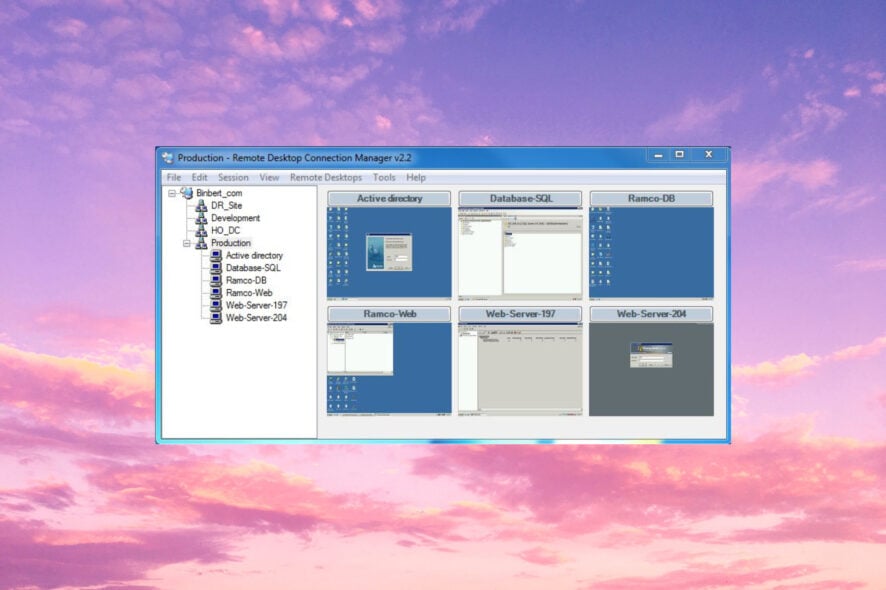The width and height of the screenshot is (886, 590).
Task: Select Ramco-Web tree entry
Action: pos(249,293)
